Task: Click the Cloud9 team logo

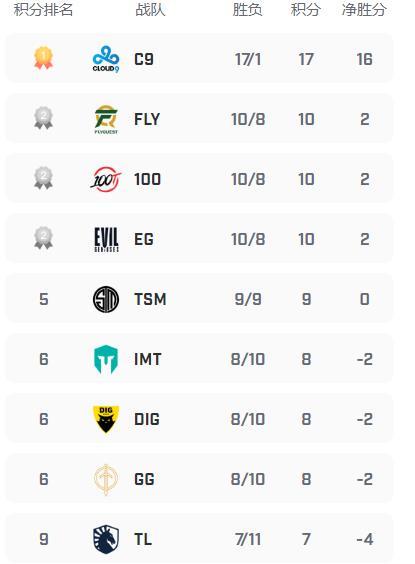Action: pyautogui.click(x=106, y=59)
